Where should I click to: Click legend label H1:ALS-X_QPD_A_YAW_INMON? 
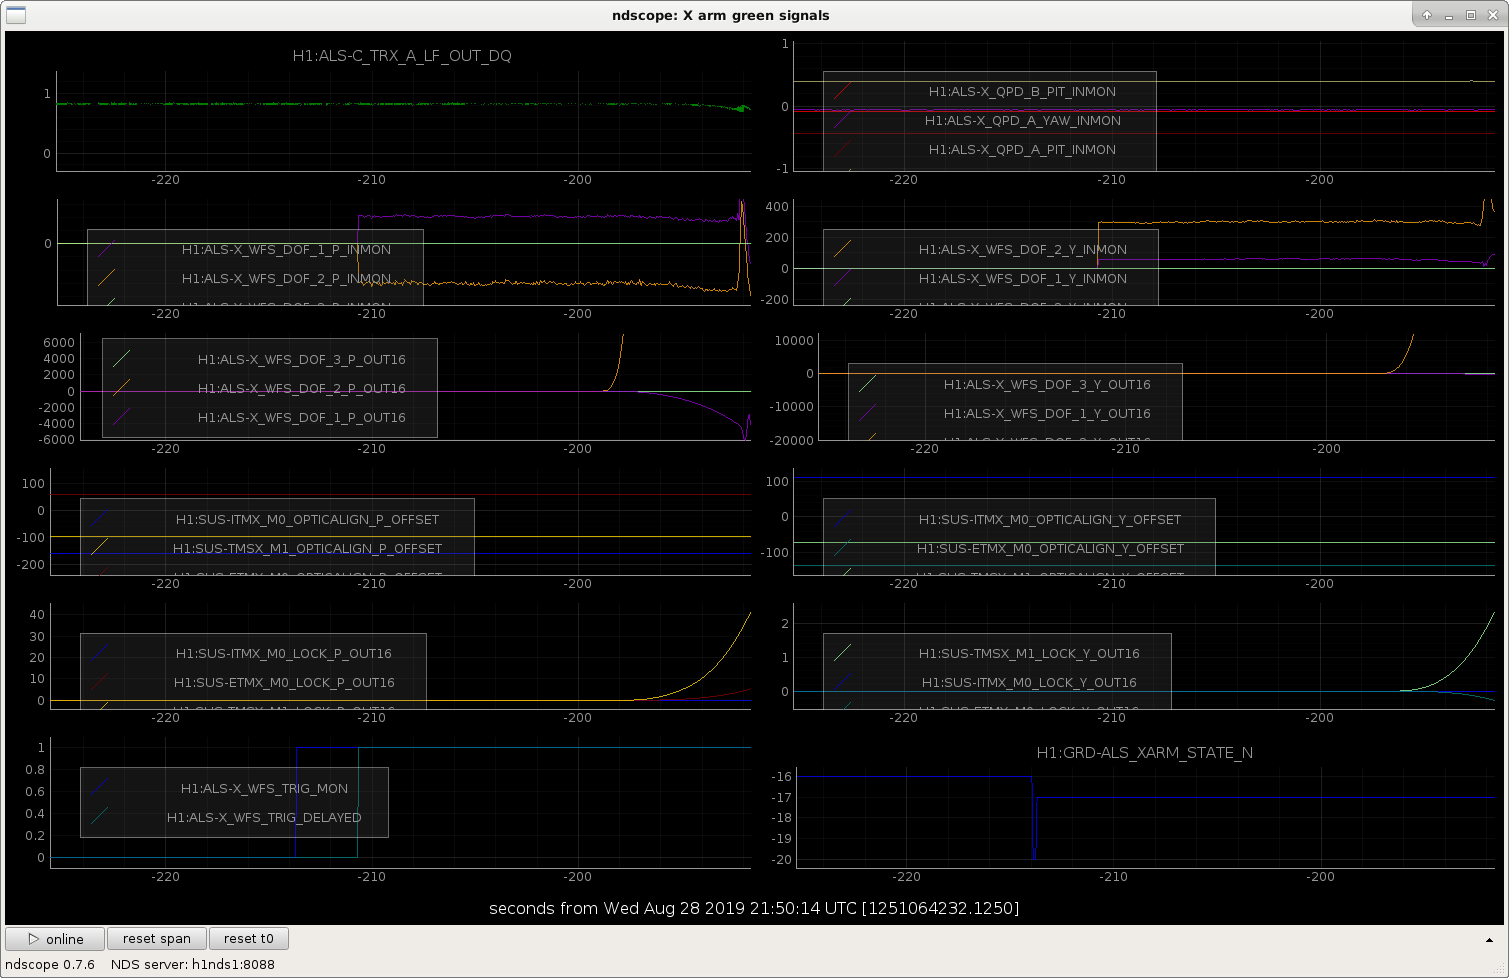click(x=1023, y=120)
